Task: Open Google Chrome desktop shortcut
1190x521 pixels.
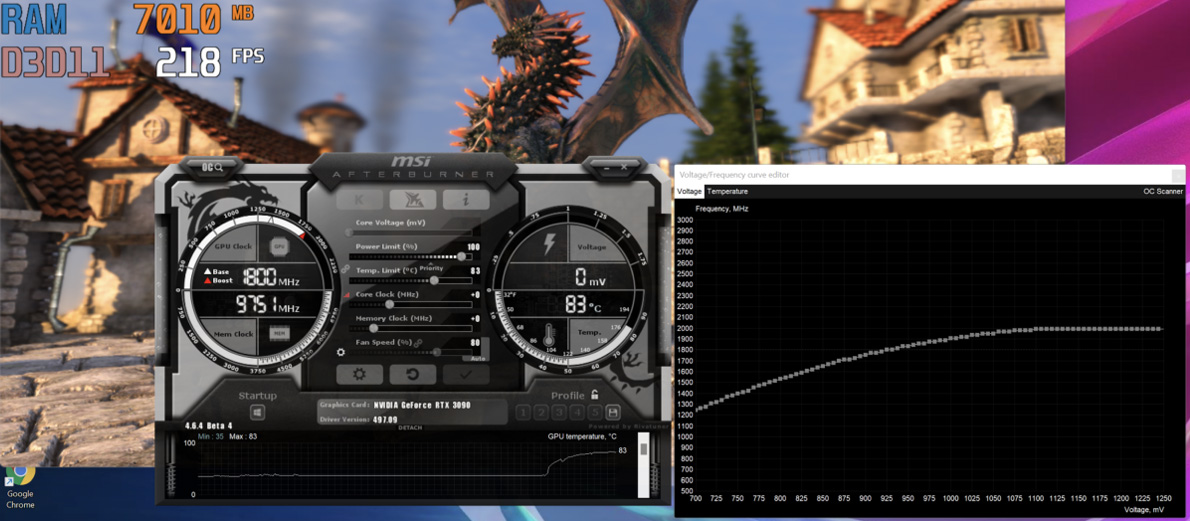Action: [20, 487]
